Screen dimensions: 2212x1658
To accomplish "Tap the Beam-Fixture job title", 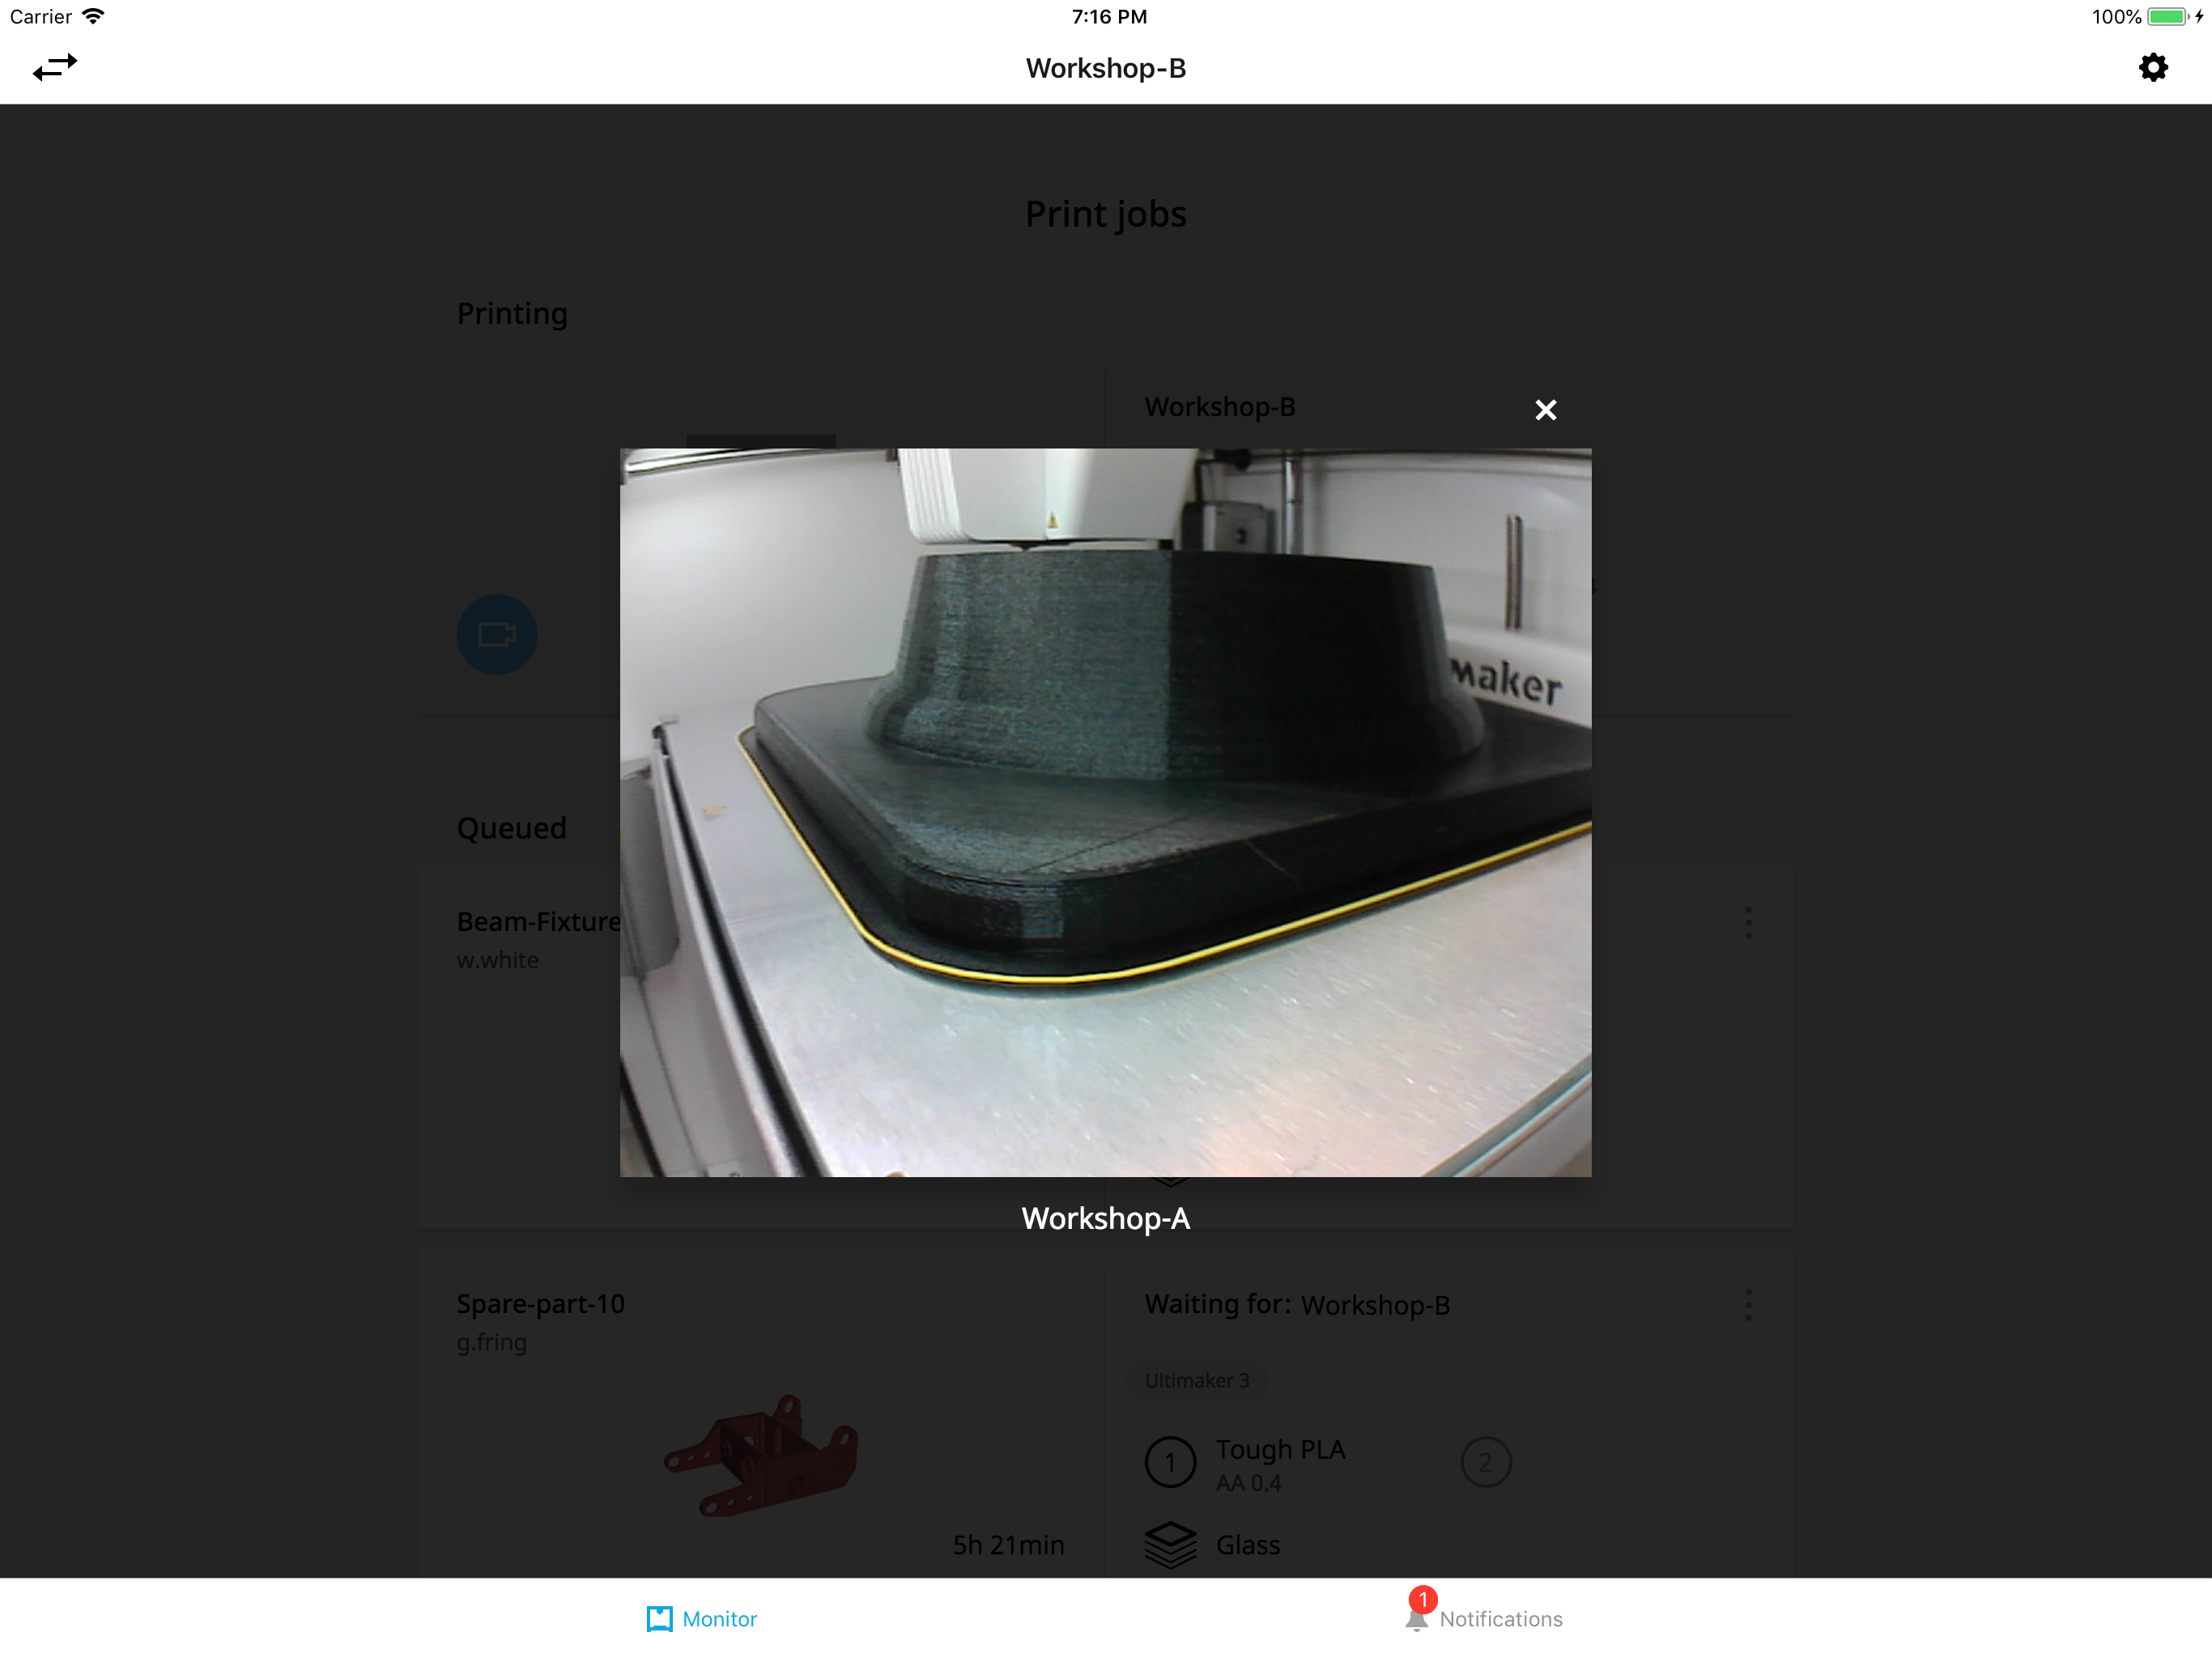I will click(x=538, y=921).
